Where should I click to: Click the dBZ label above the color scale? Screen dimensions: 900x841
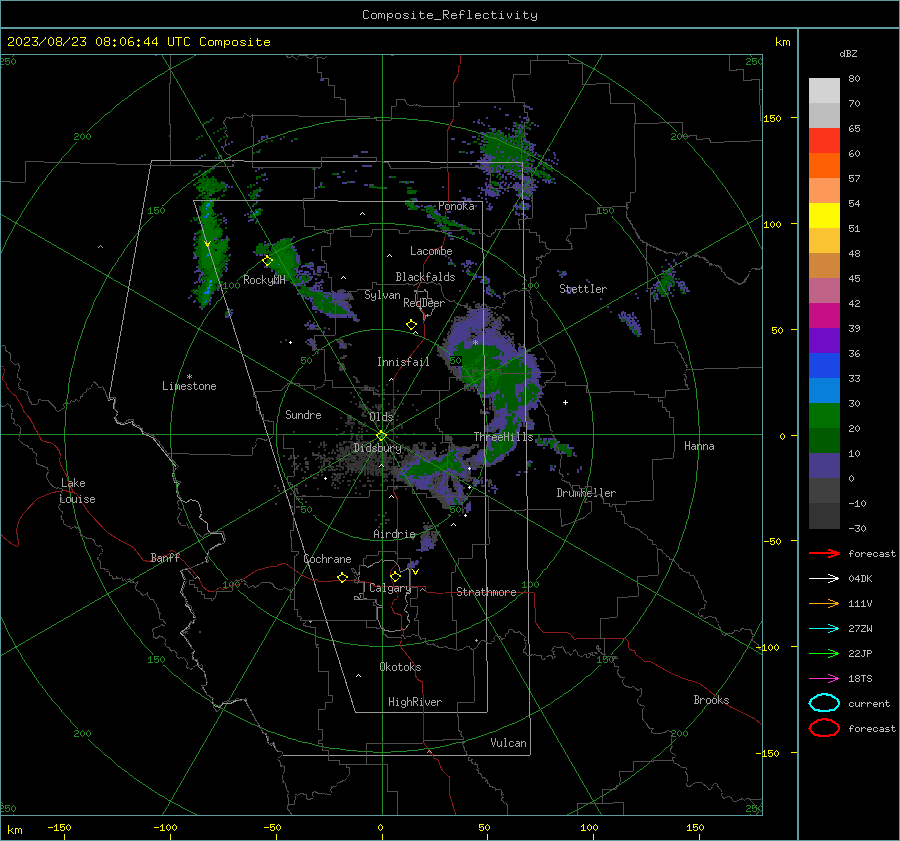coord(848,53)
